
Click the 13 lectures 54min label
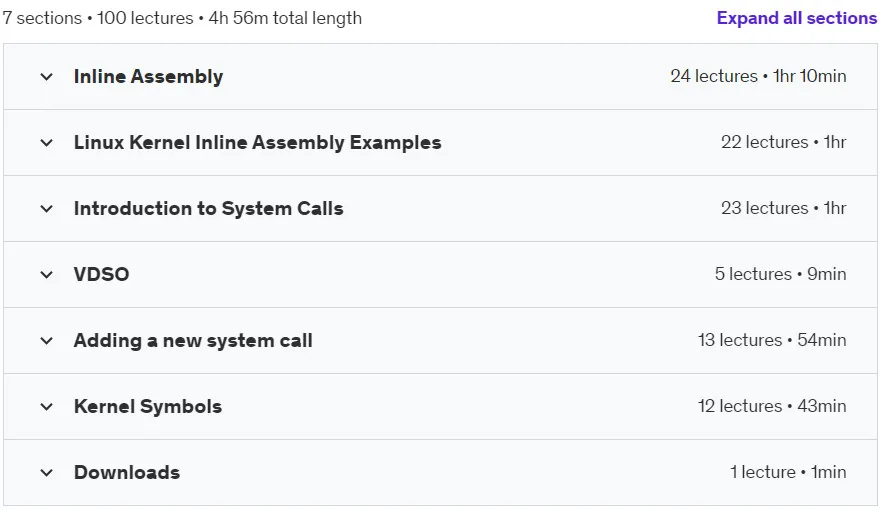point(772,340)
